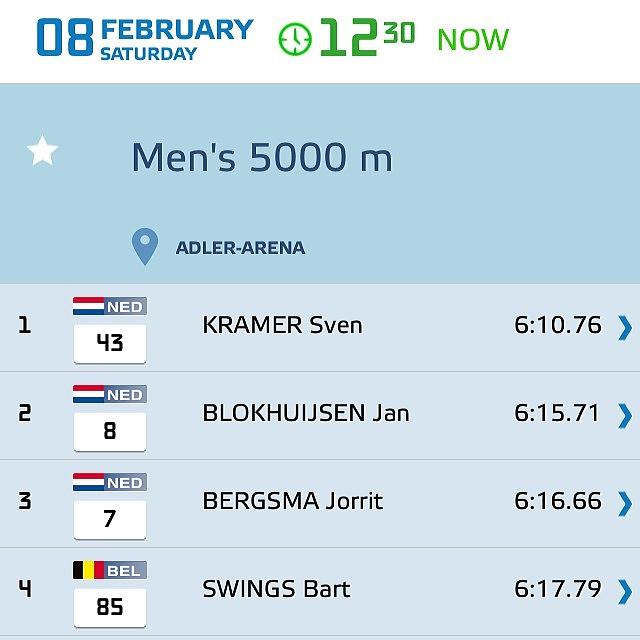Click the Netherlands flag beside Blokhuijsen

pos(88,394)
